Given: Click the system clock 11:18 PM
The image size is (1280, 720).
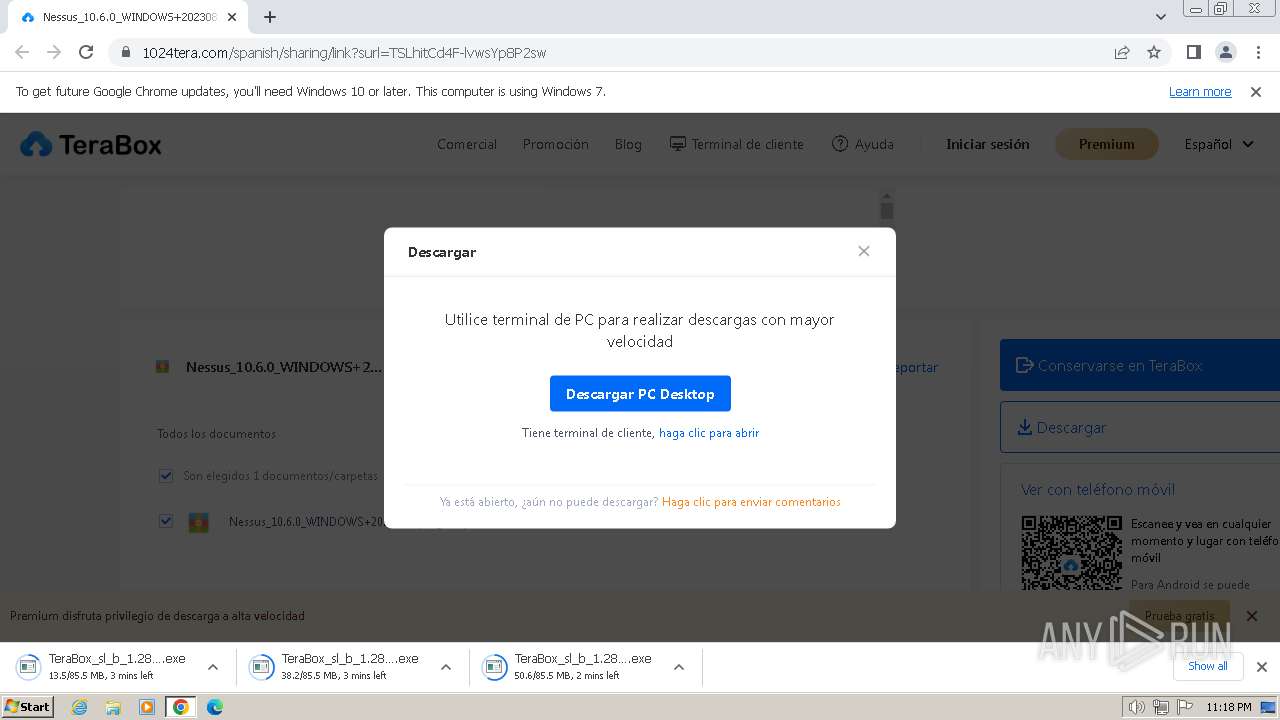Looking at the screenshot, I should [1229, 707].
